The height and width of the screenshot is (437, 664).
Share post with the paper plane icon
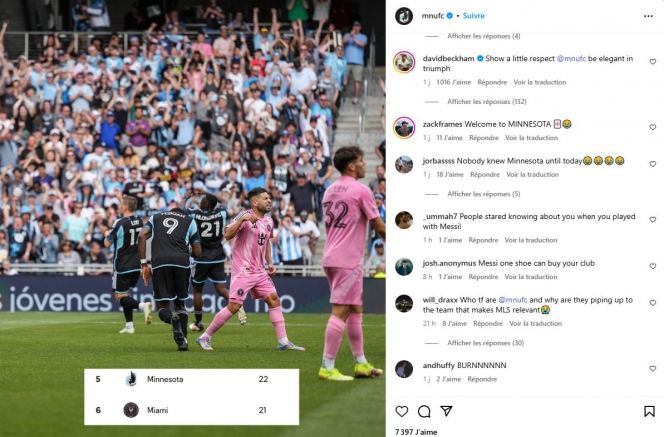(x=446, y=411)
